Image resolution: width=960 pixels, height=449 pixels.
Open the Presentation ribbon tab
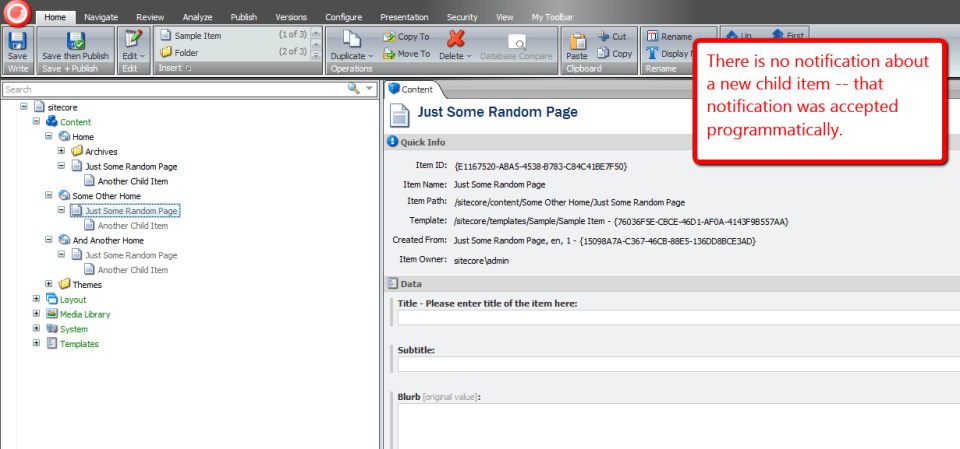[404, 17]
